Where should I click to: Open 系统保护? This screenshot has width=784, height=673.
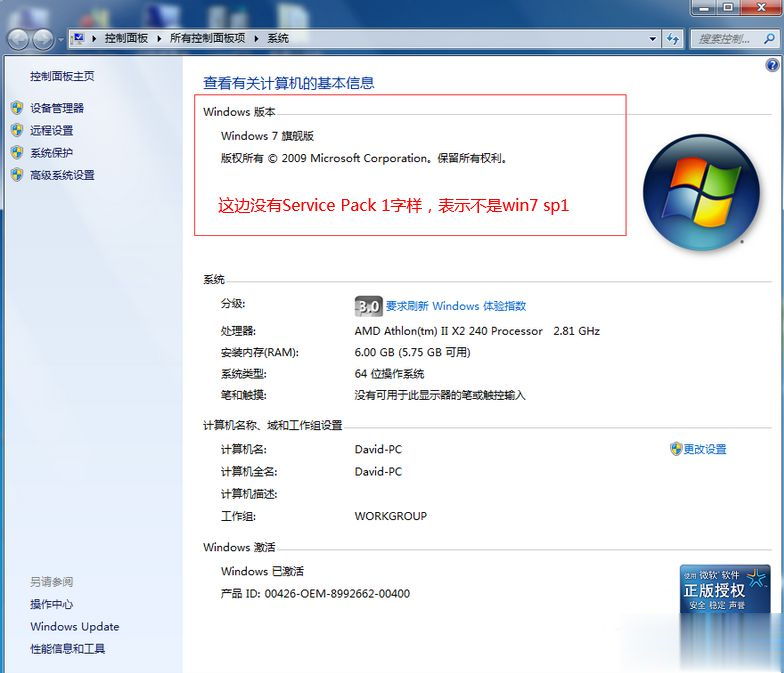(52, 152)
